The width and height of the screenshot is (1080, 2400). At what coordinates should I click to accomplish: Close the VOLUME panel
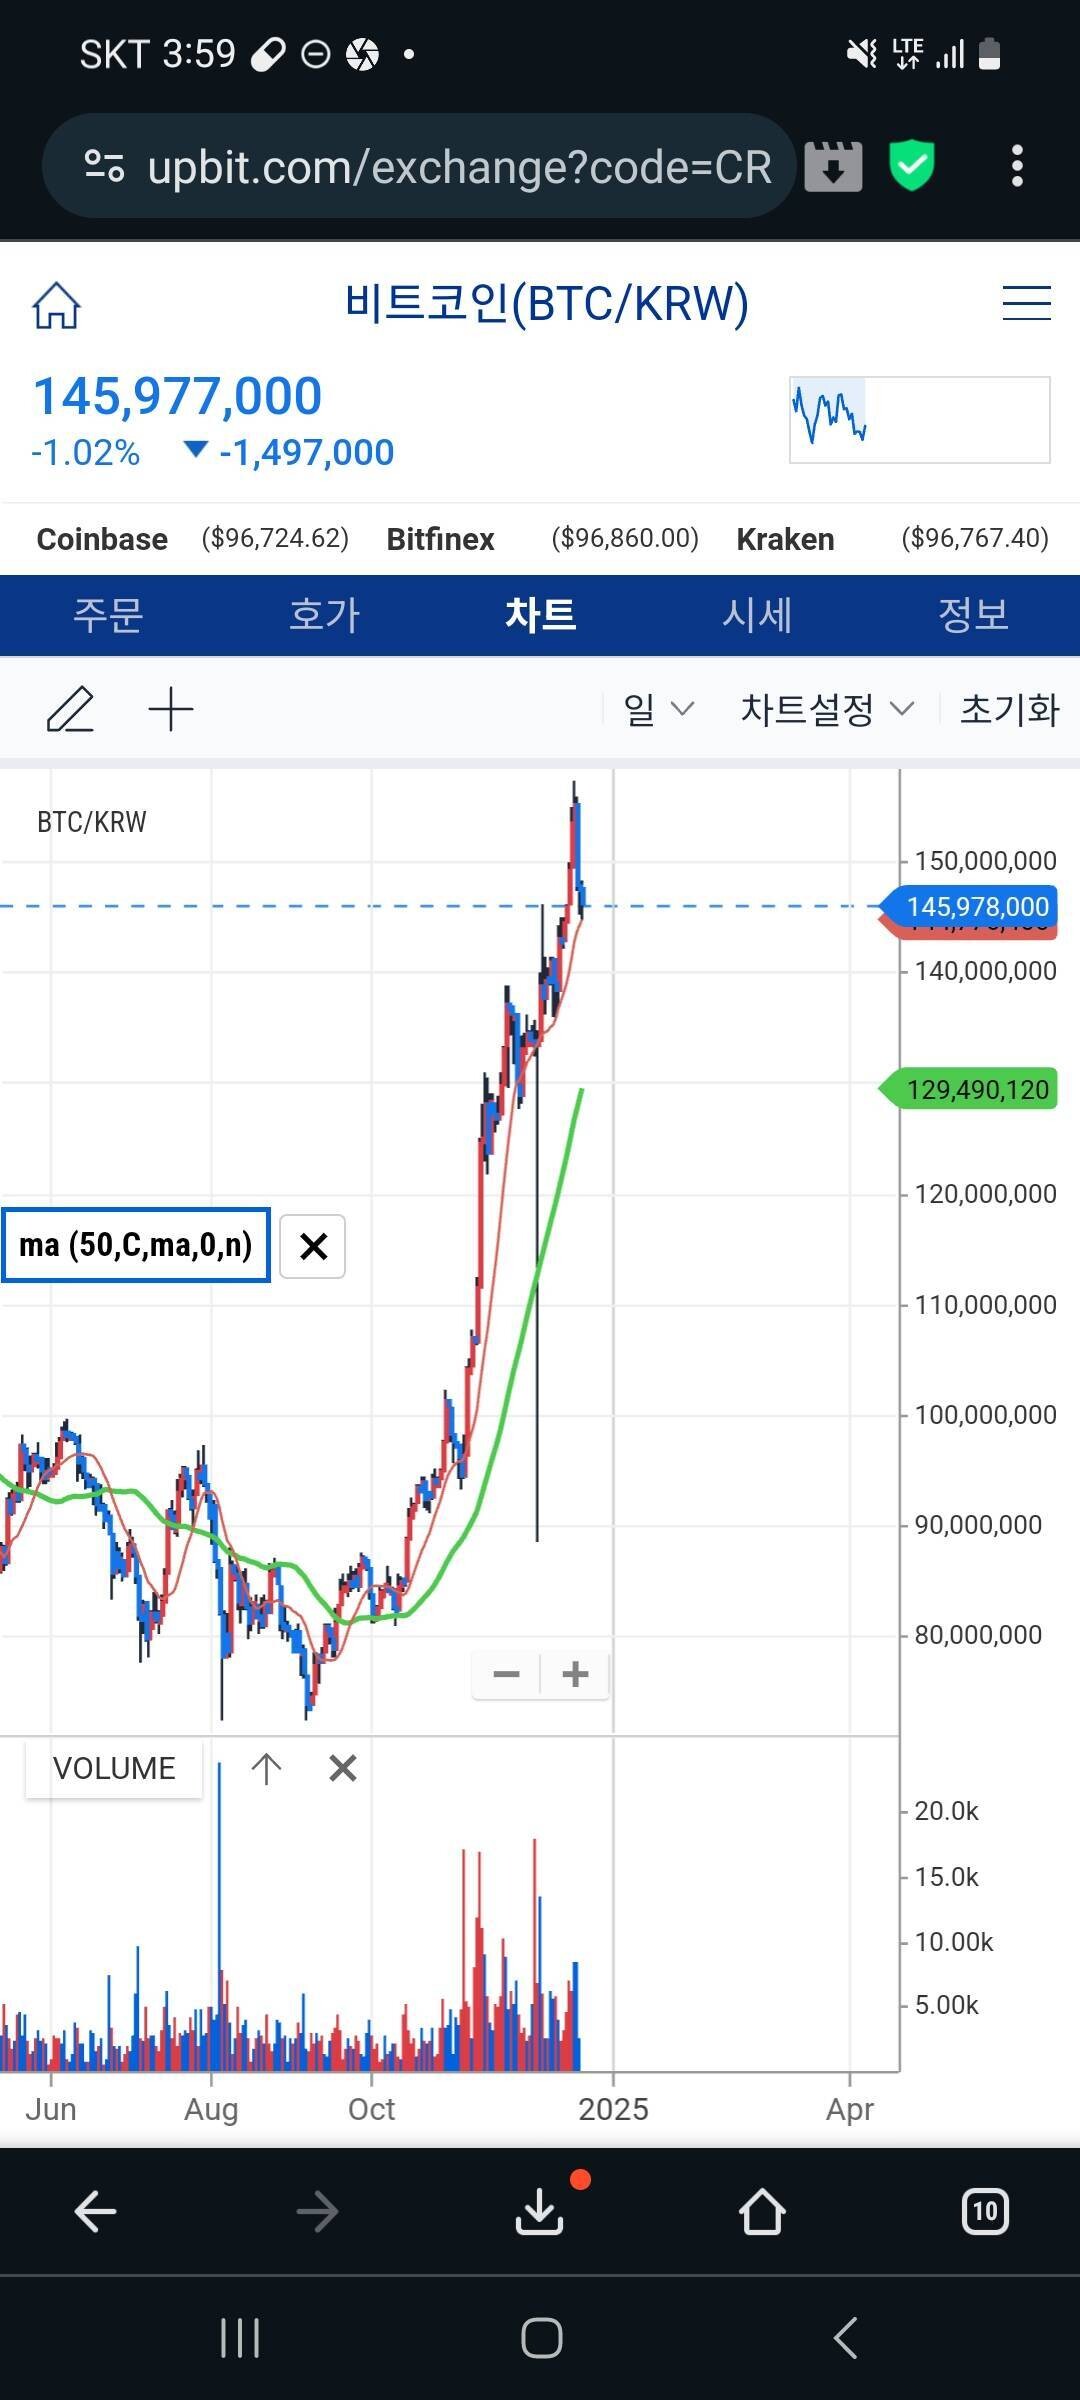tap(342, 1768)
